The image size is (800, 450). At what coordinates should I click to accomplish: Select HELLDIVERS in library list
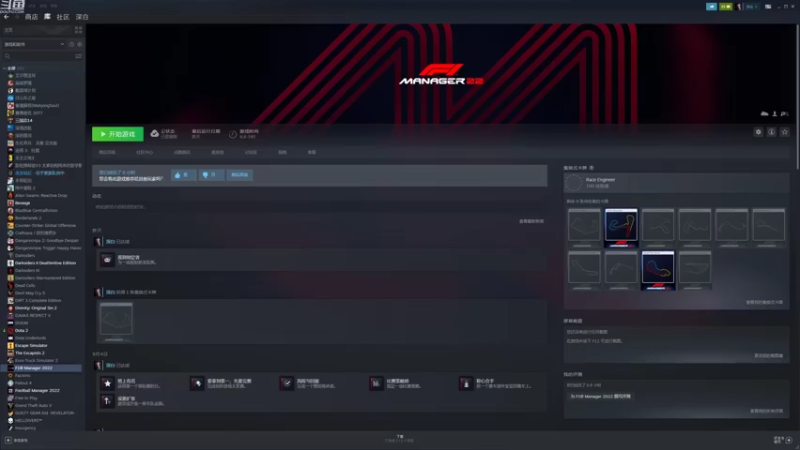pos(28,420)
